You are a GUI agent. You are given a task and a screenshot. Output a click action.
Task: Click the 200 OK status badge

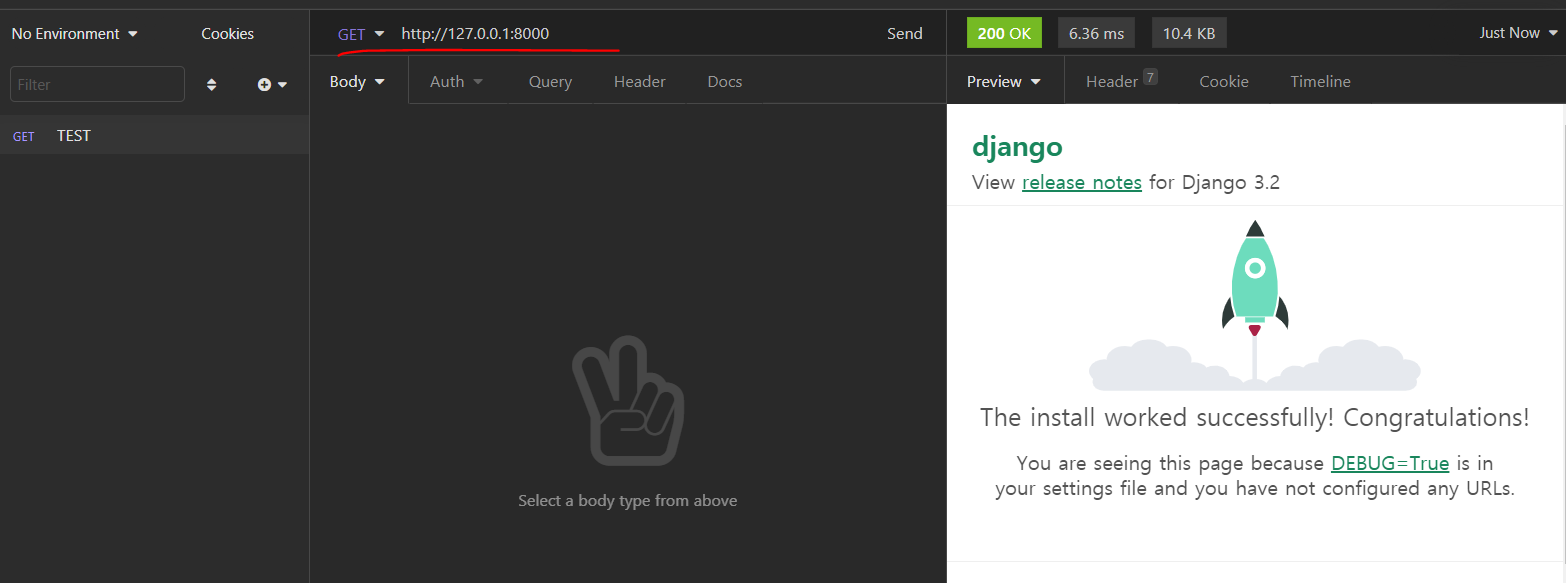(1004, 33)
